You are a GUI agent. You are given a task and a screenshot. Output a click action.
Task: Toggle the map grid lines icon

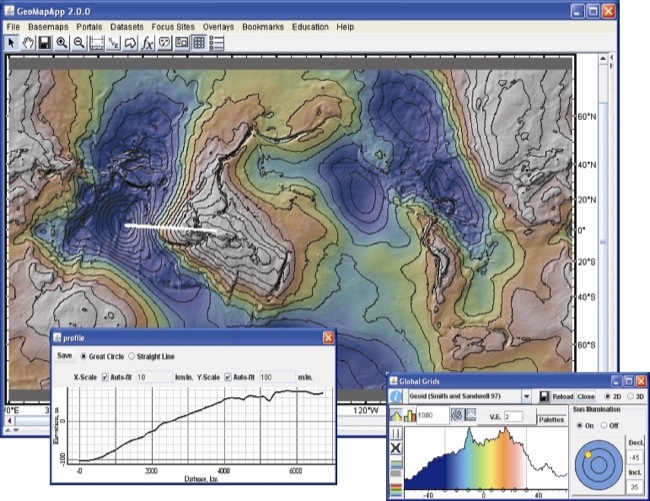tap(199, 43)
